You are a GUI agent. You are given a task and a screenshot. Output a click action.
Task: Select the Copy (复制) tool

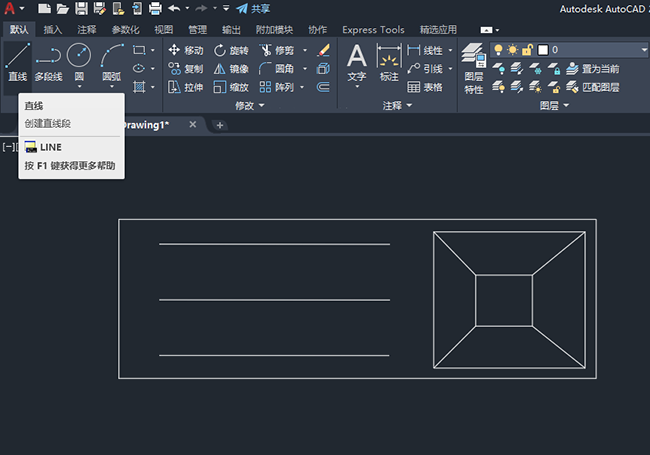[x=185, y=69]
